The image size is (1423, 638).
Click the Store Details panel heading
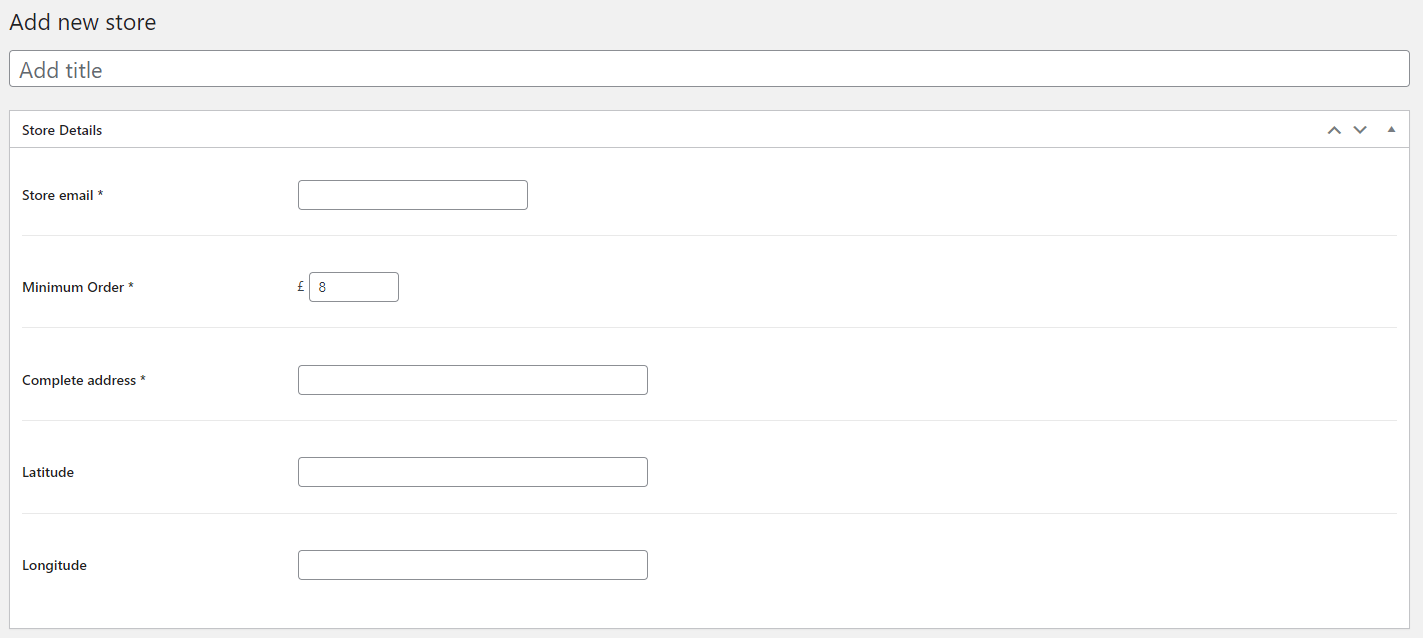click(62, 130)
